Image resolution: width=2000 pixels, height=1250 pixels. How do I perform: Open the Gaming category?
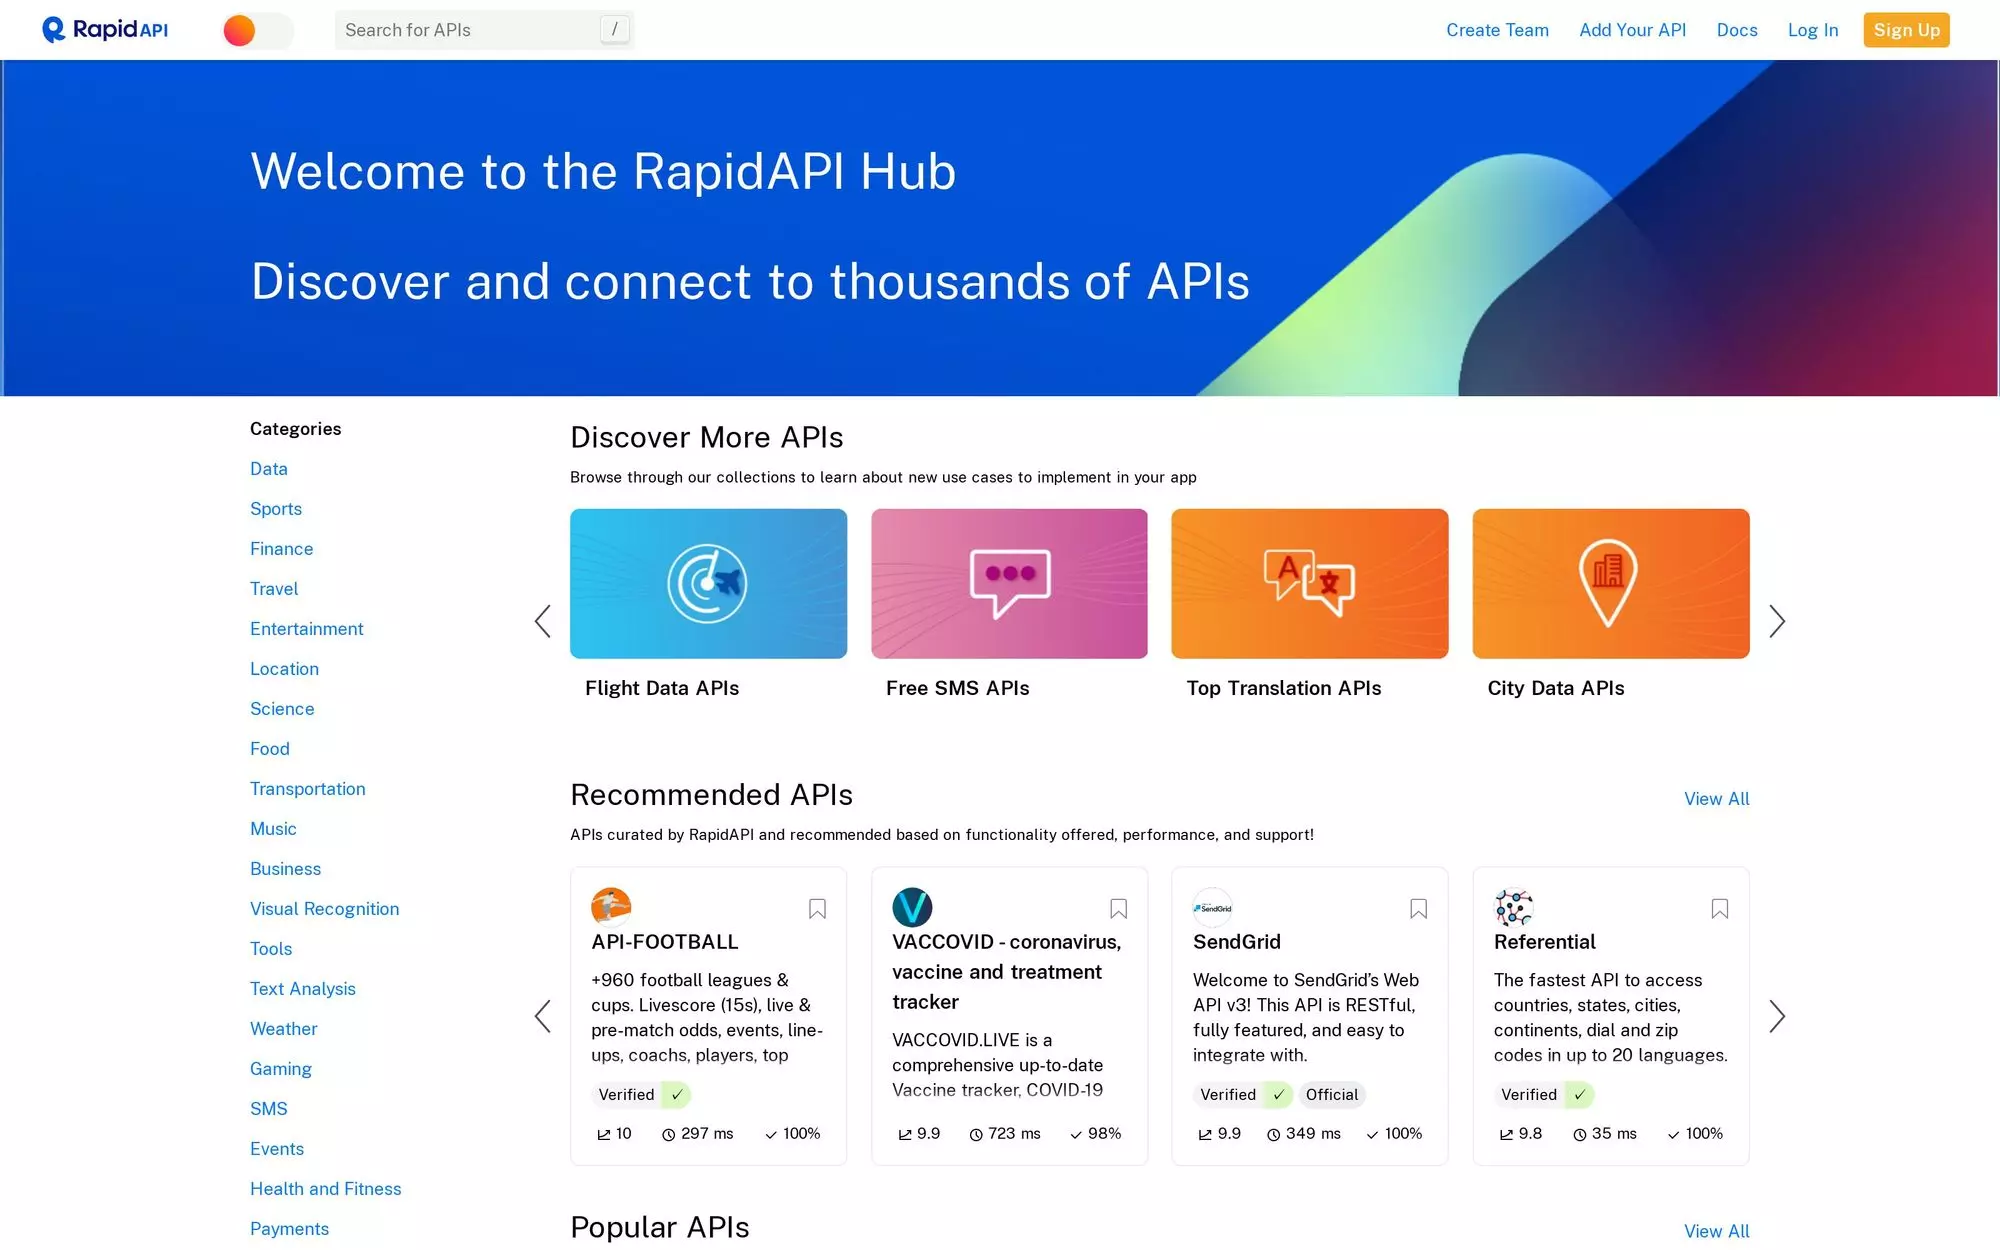[x=281, y=1069]
